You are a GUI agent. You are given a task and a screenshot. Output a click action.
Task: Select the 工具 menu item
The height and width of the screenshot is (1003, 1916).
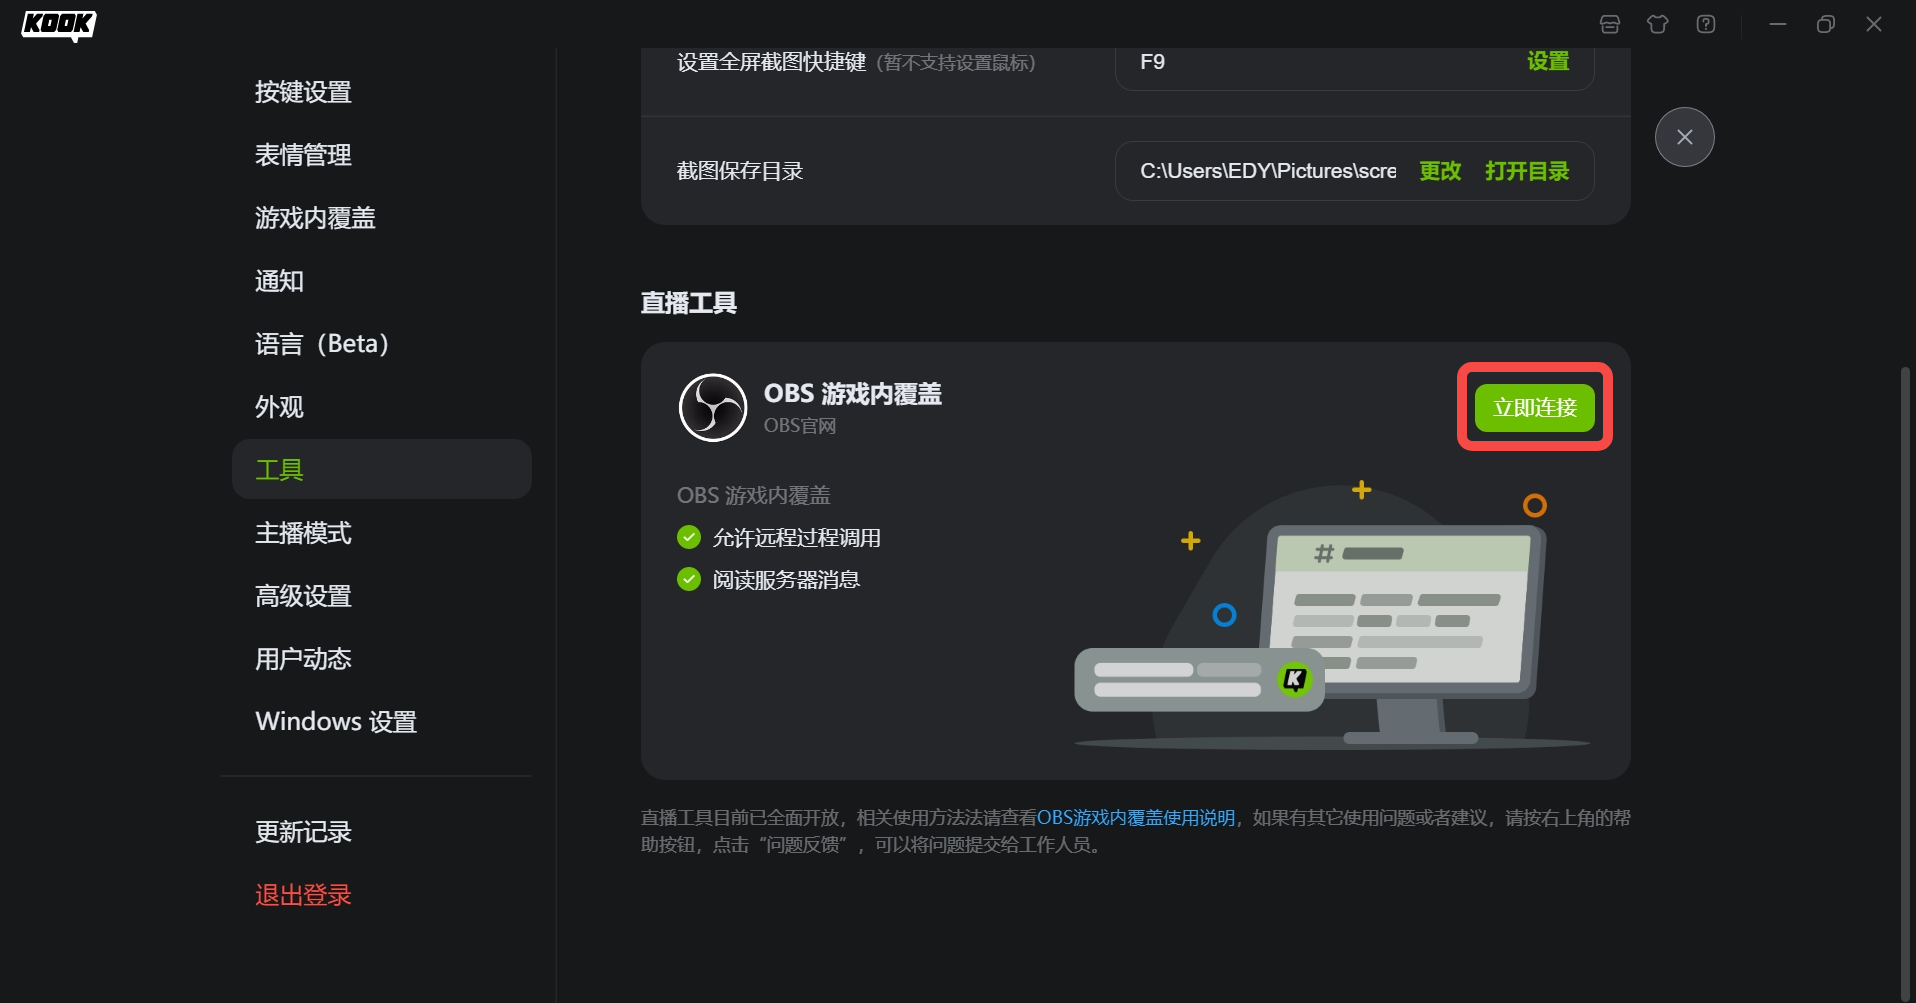click(382, 469)
